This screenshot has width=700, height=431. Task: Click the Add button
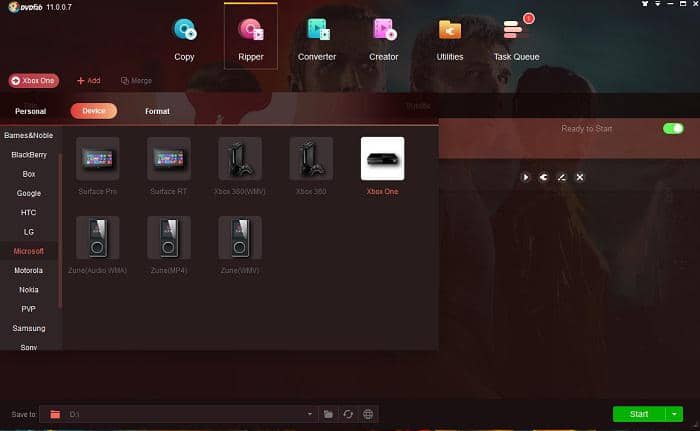coord(88,80)
